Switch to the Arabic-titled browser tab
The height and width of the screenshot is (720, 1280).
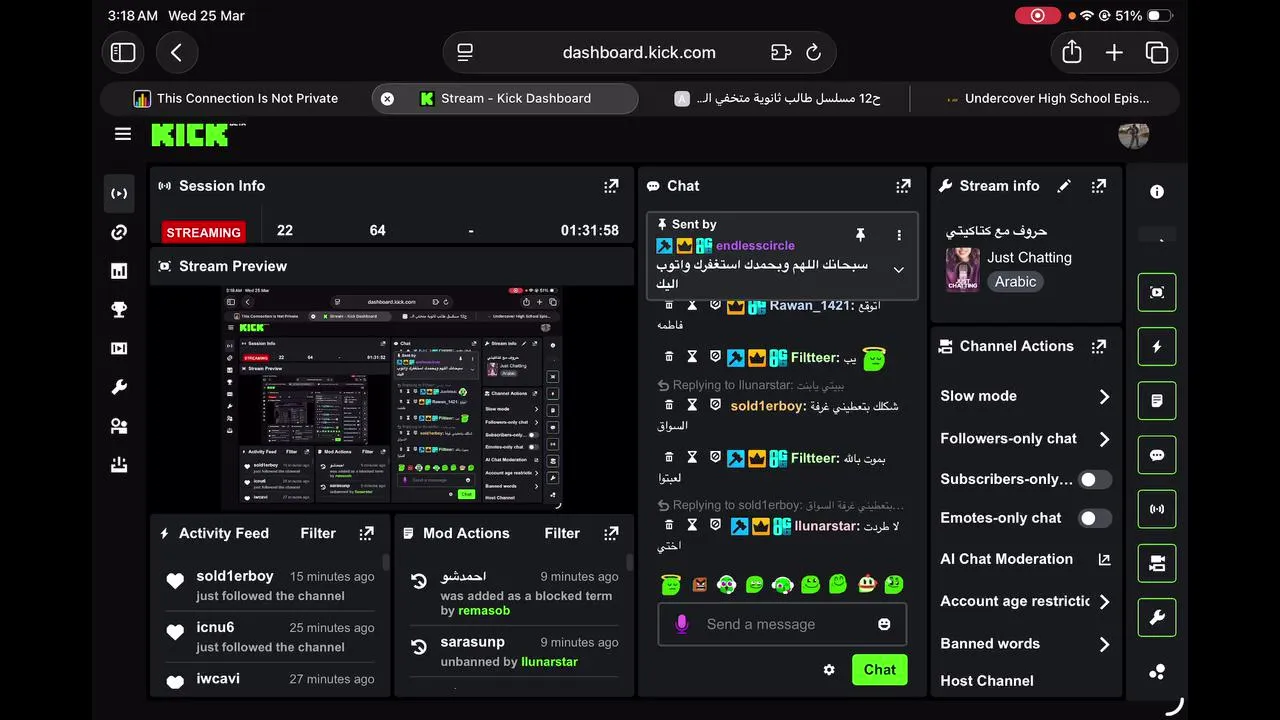[778, 98]
